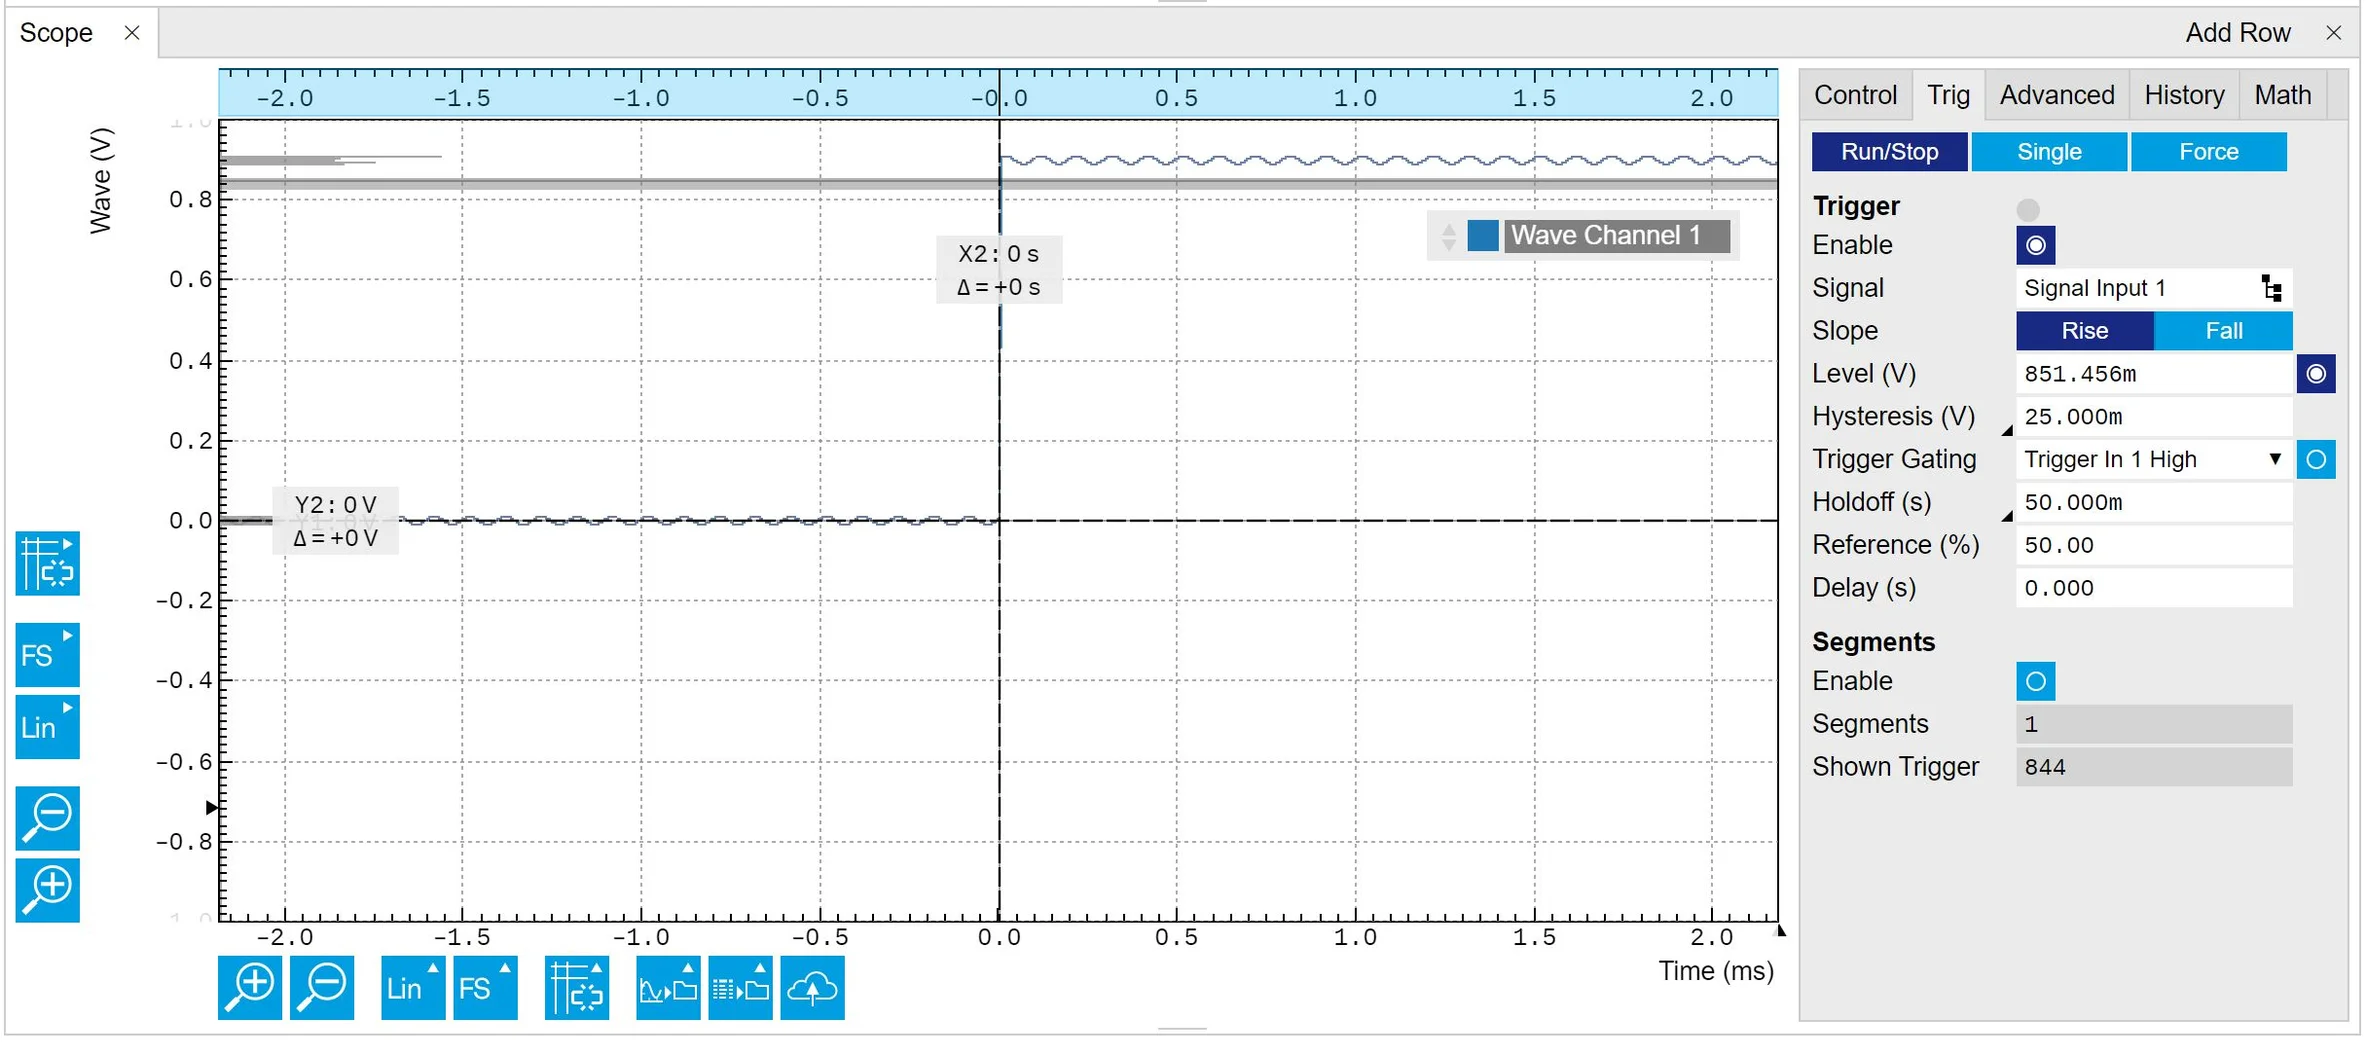Open vertical cursor grid tool icon
The height and width of the screenshot is (1055, 2366).
pyautogui.click(x=47, y=563)
